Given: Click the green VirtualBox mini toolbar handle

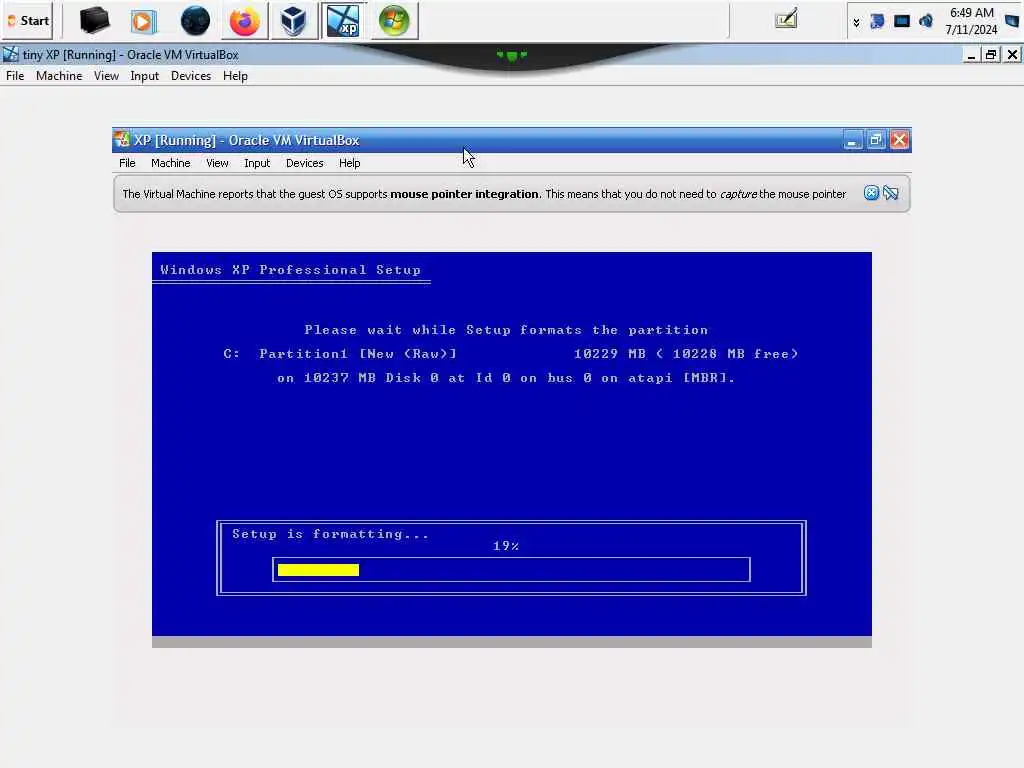Looking at the screenshot, I should click(x=512, y=56).
